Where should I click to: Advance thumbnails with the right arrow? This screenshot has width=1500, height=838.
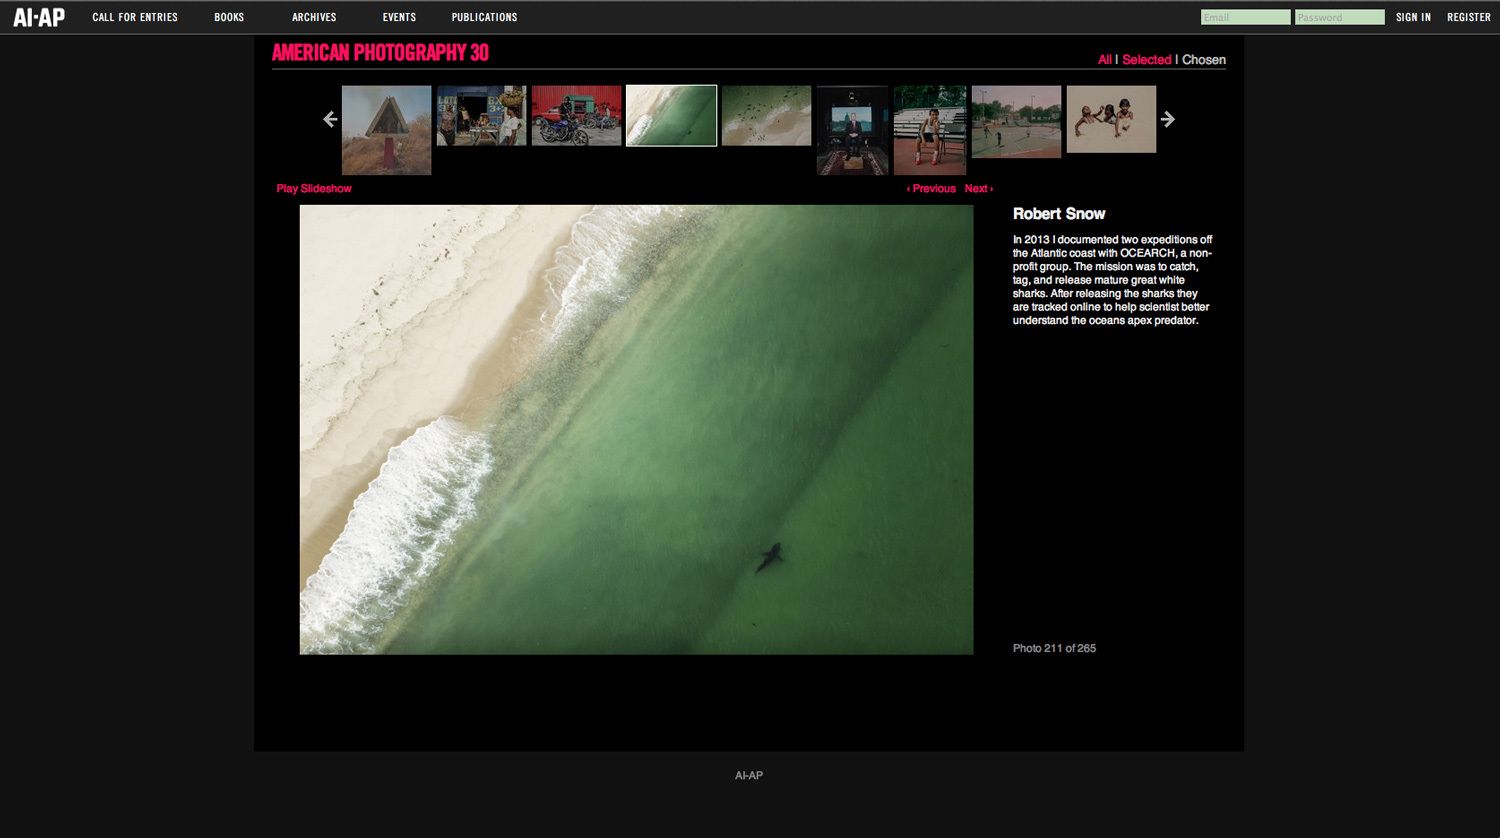click(1167, 119)
